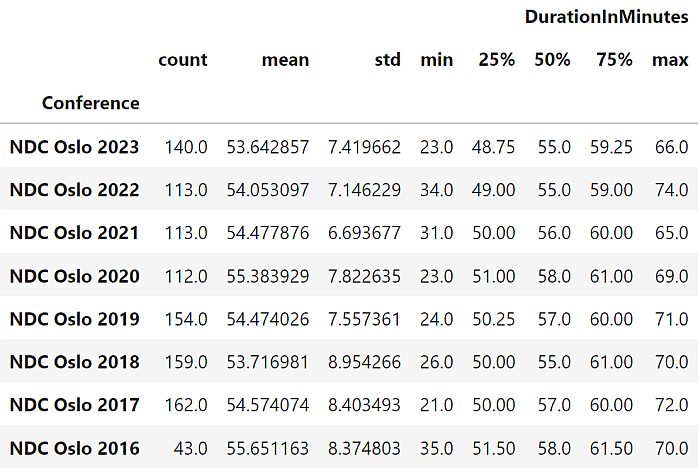700x468 pixels.
Task: Click min value 35.0
Action: [437, 448]
